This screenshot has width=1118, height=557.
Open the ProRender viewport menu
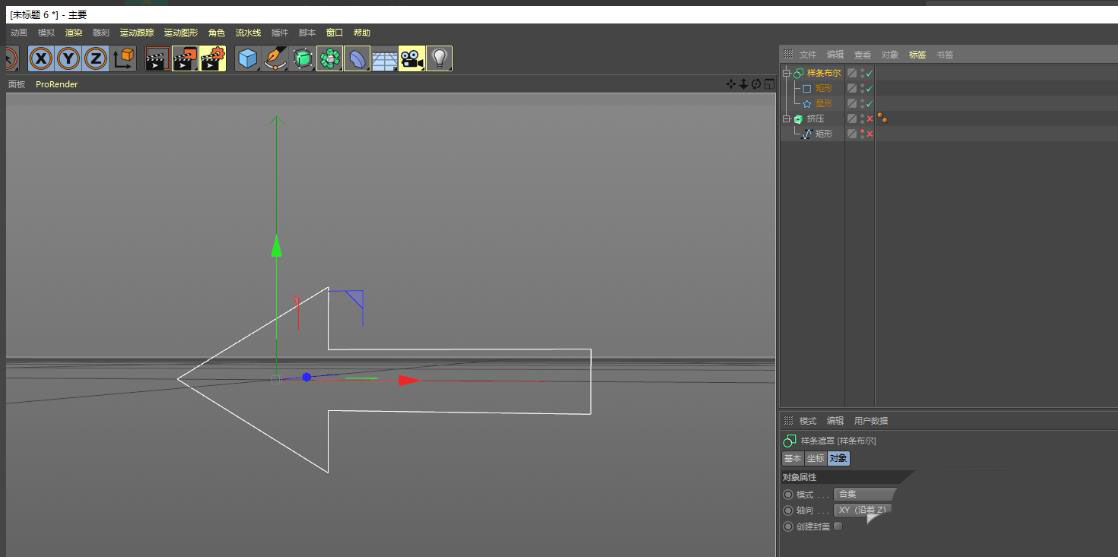56,84
